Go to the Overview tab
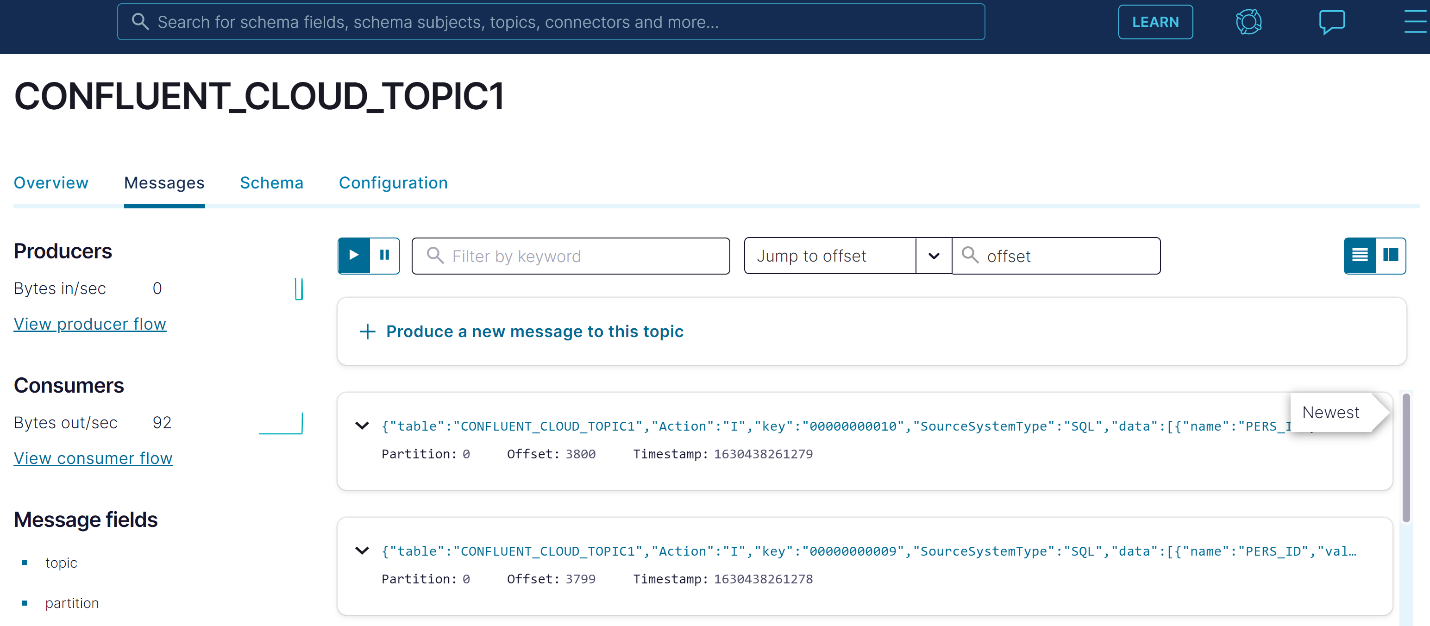Viewport: 1430px width, 626px height. tap(51, 183)
